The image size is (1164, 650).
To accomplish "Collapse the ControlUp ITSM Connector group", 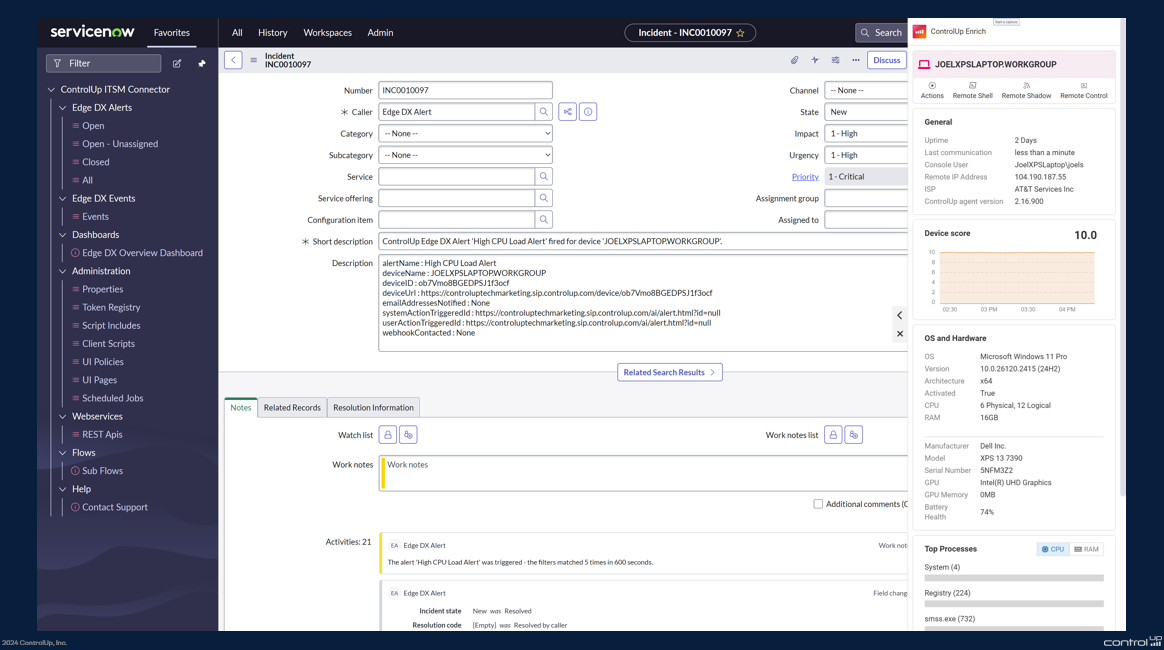I will click(x=51, y=90).
